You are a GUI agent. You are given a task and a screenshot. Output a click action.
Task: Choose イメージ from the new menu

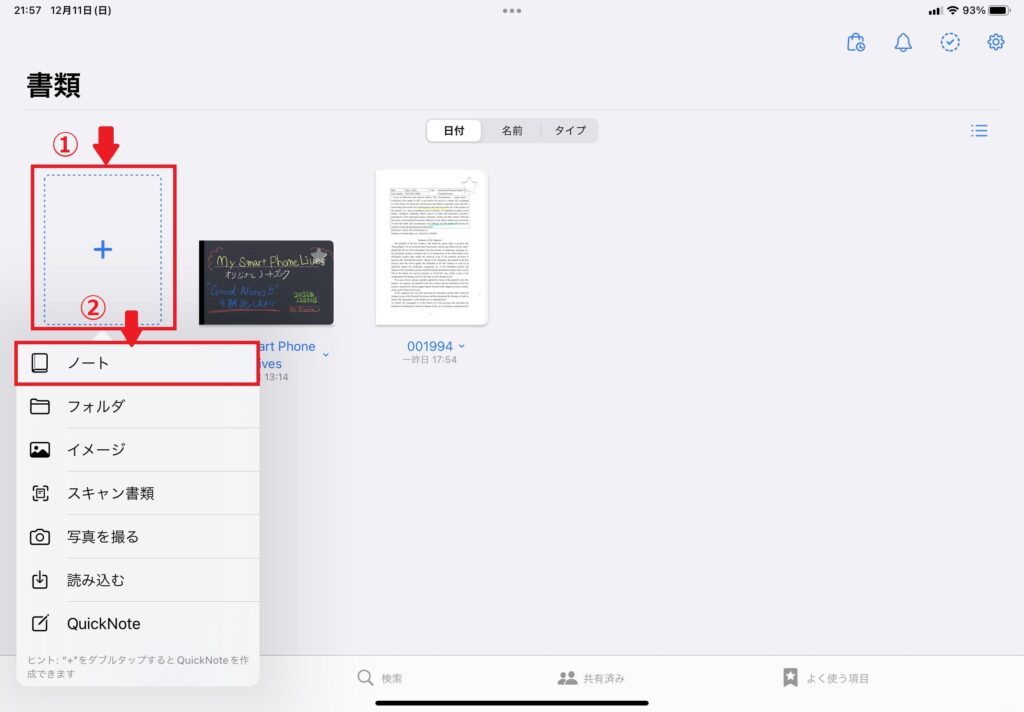point(137,449)
